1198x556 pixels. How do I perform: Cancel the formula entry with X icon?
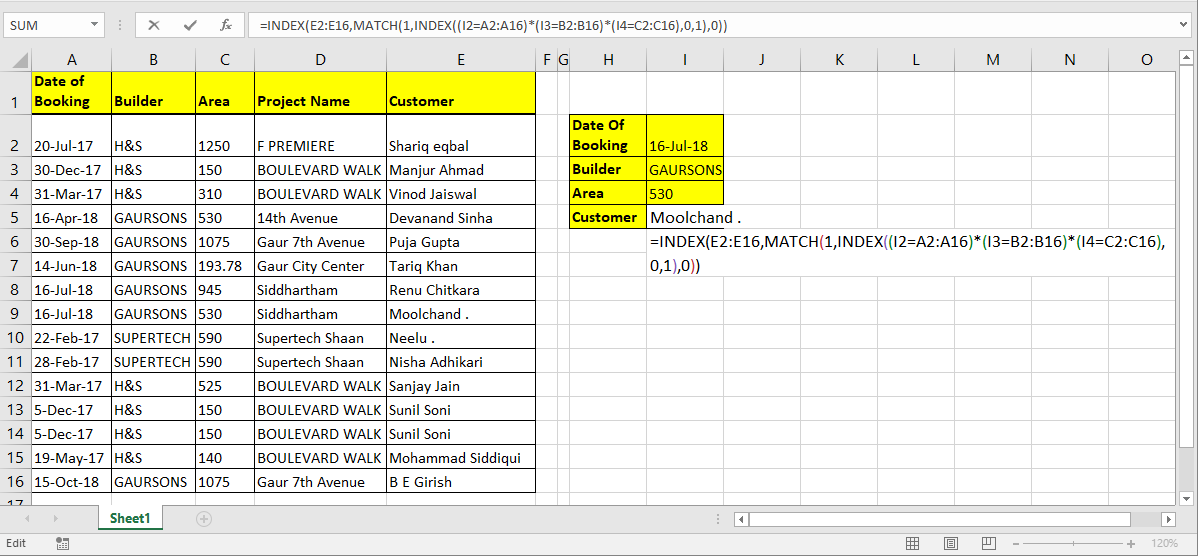click(154, 25)
